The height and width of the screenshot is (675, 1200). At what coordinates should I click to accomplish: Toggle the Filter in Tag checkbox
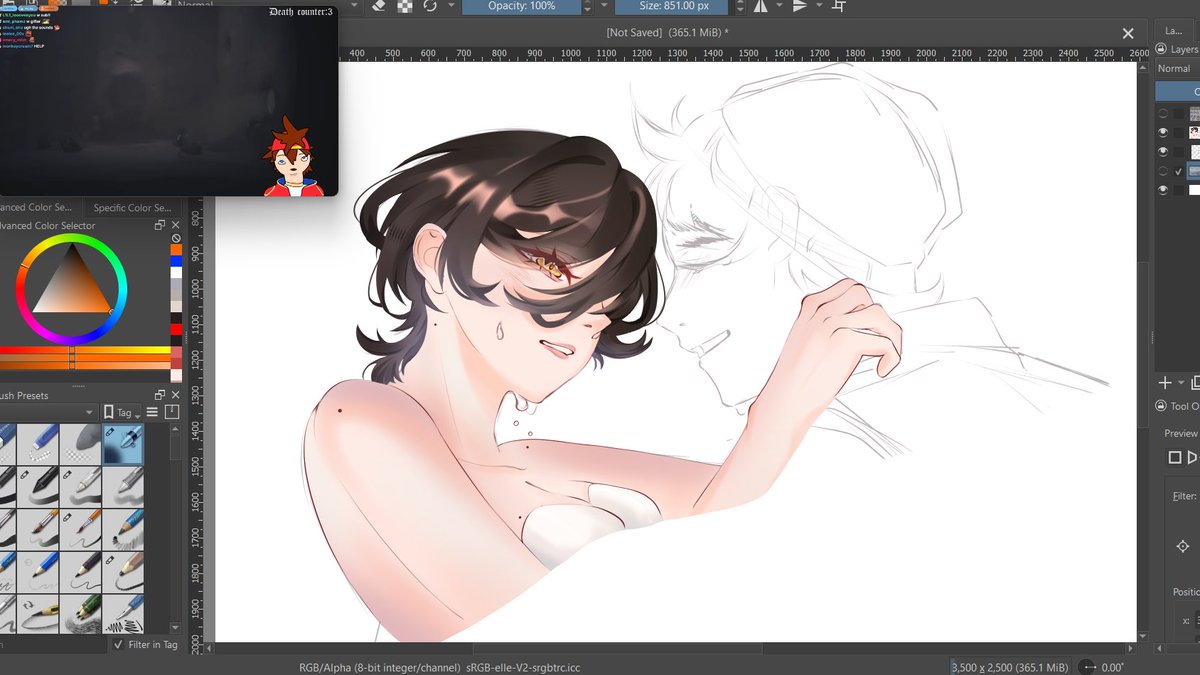[118, 645]
